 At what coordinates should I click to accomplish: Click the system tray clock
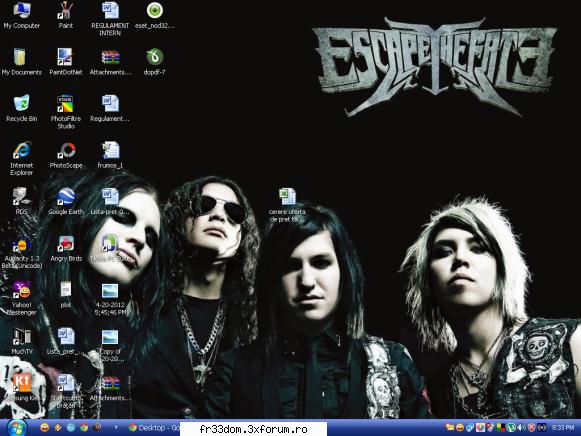(x=562, y=428)
